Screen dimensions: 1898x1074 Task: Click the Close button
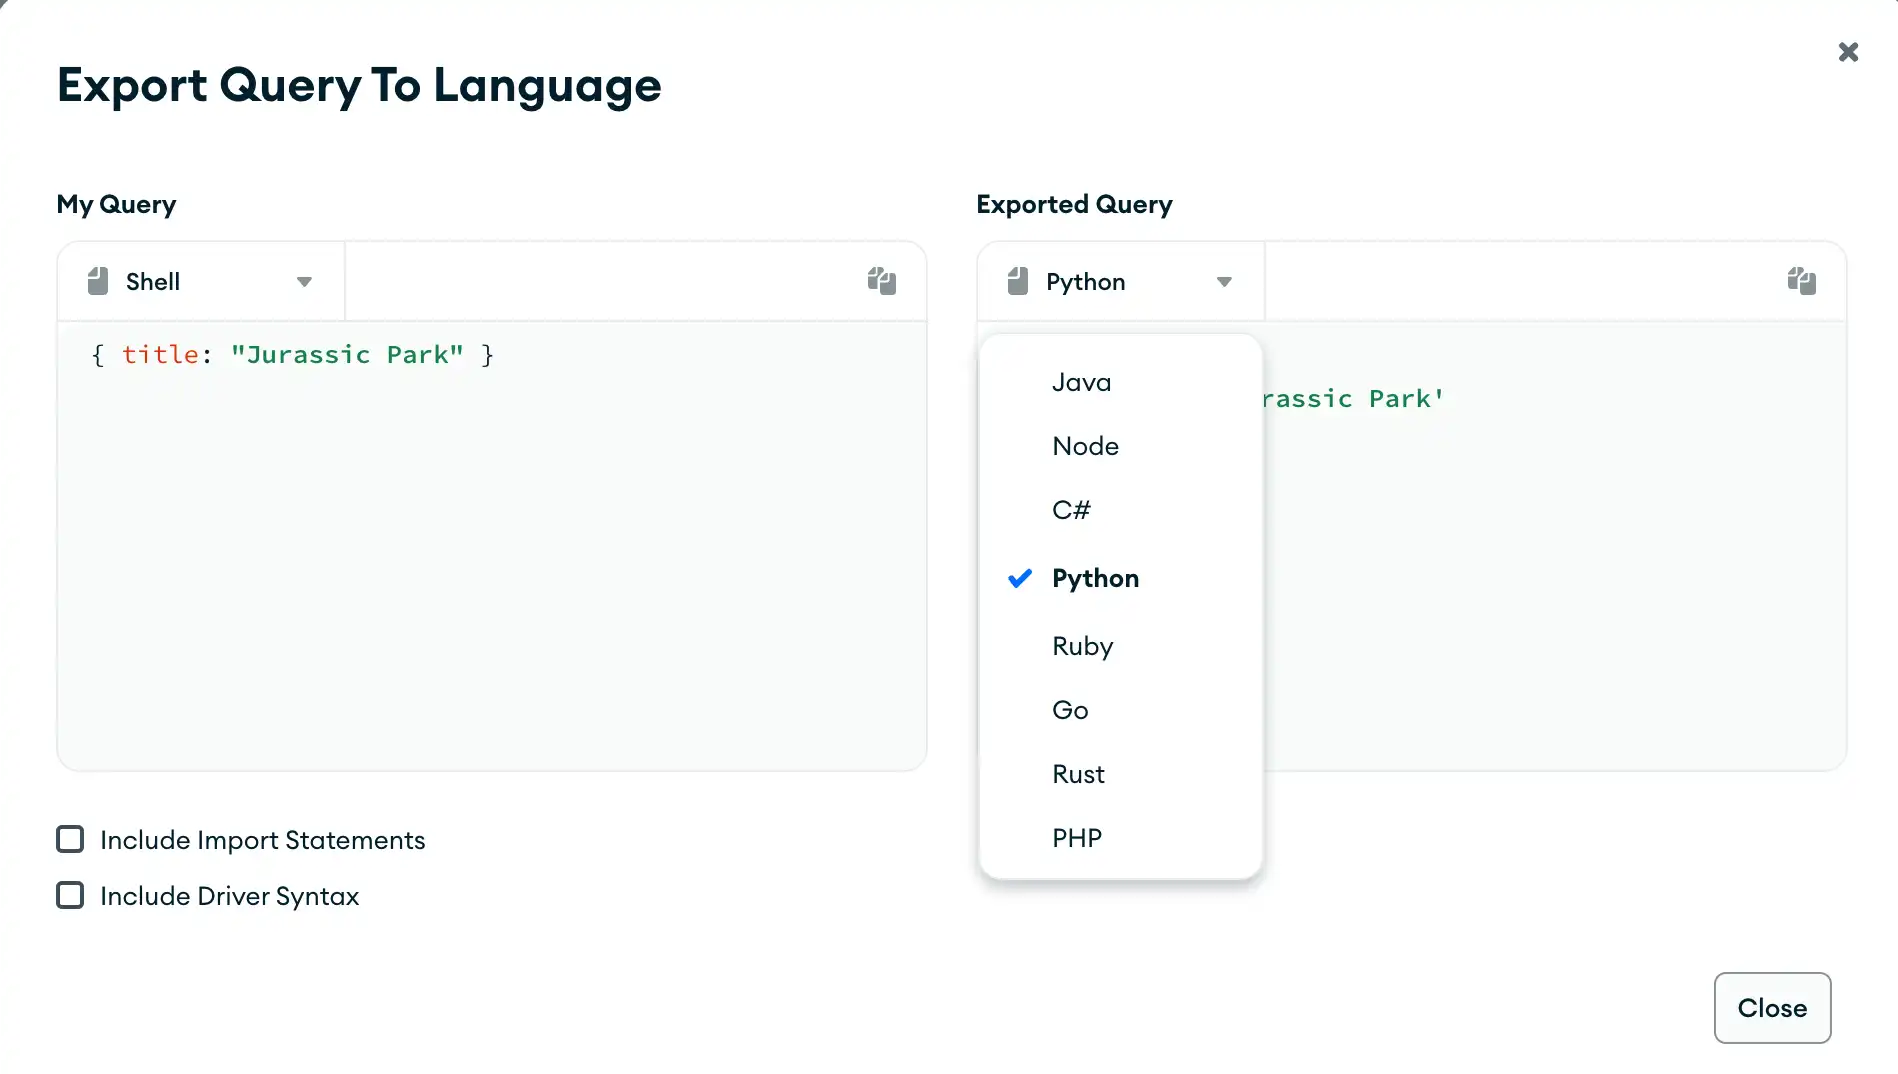click(1771, 1008)
